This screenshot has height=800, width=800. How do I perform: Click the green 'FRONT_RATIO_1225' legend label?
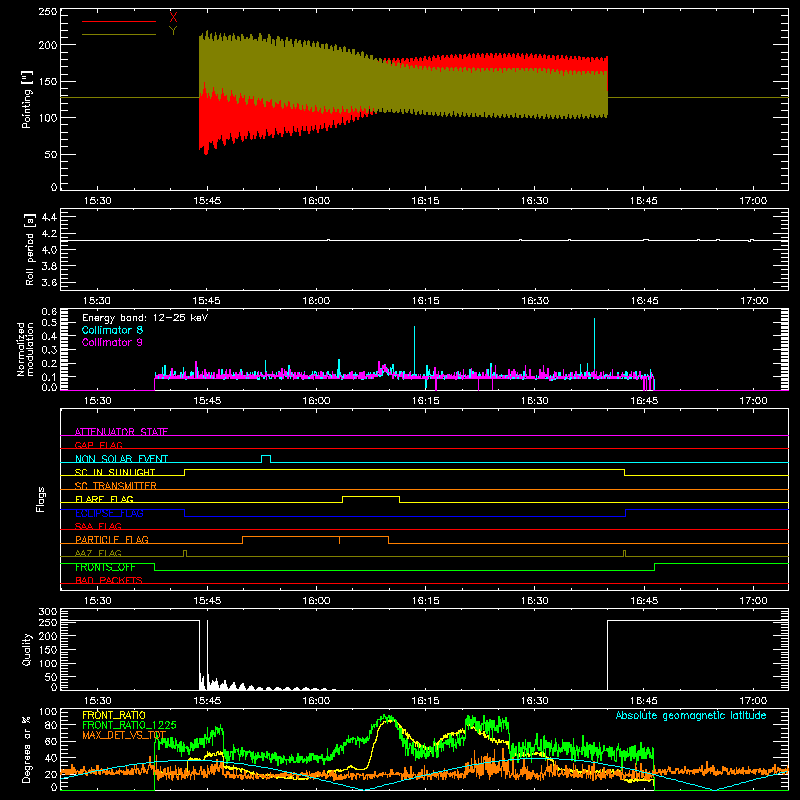click(129, 725)
